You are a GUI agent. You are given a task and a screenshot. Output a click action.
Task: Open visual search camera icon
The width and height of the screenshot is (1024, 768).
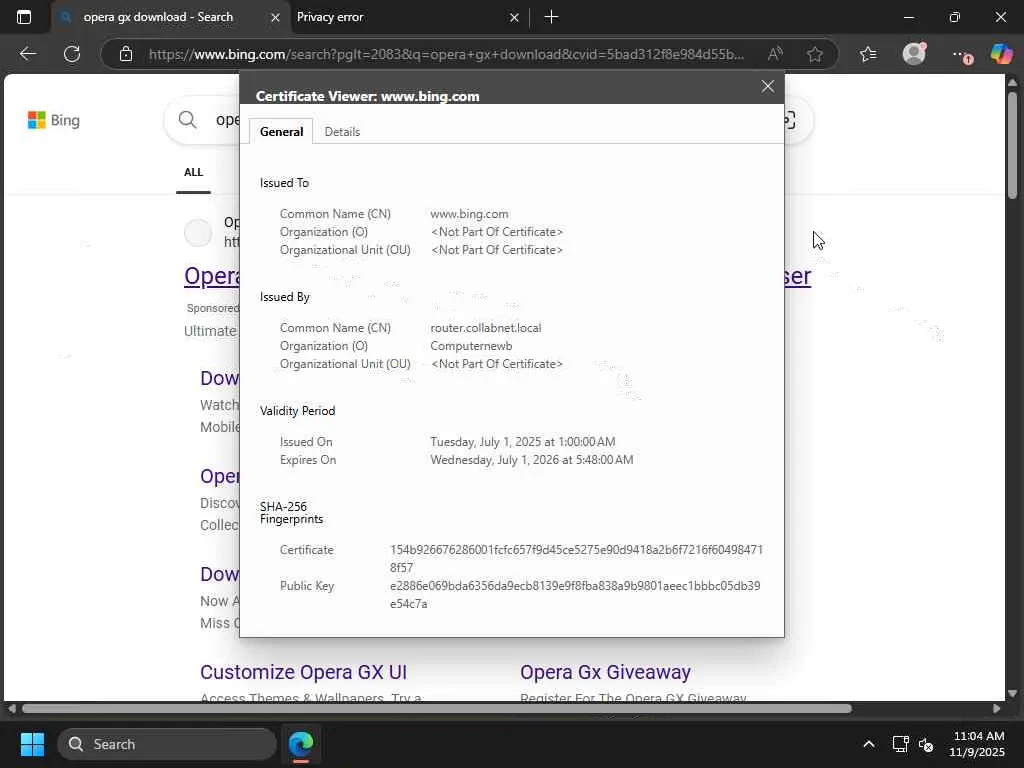[x=790, y=120]
